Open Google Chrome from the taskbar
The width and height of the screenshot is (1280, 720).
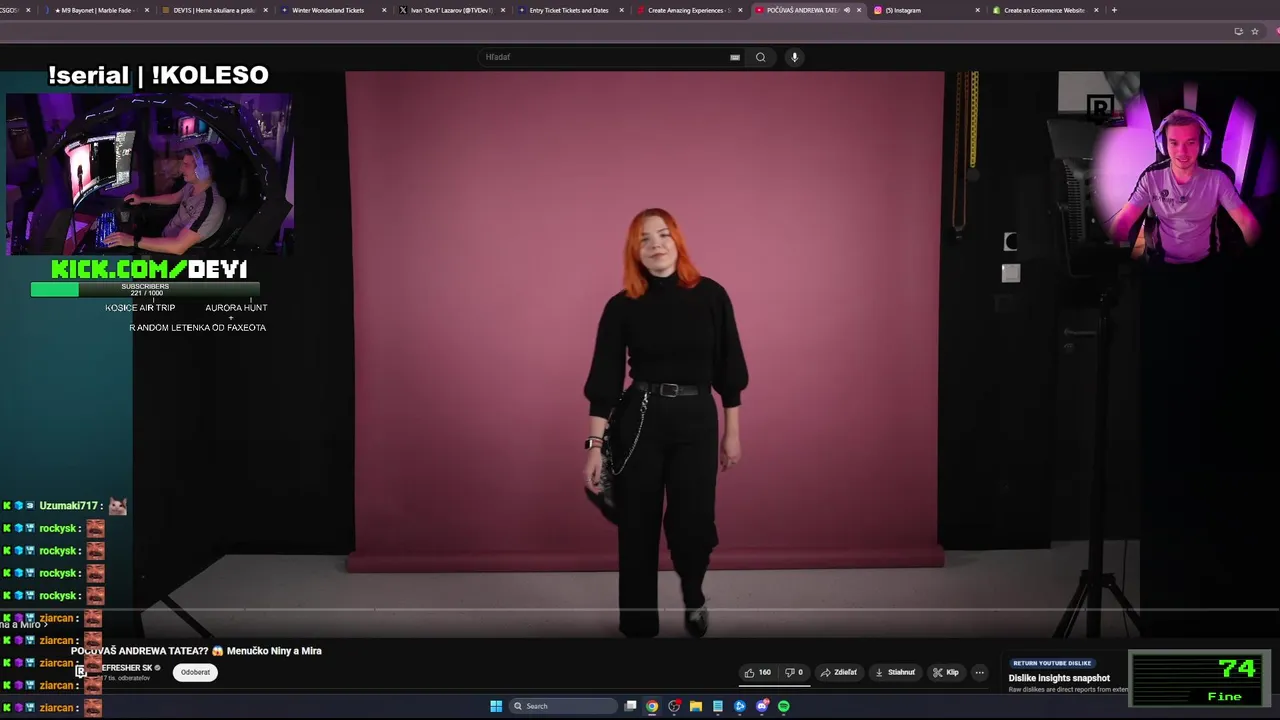point(652,706)
